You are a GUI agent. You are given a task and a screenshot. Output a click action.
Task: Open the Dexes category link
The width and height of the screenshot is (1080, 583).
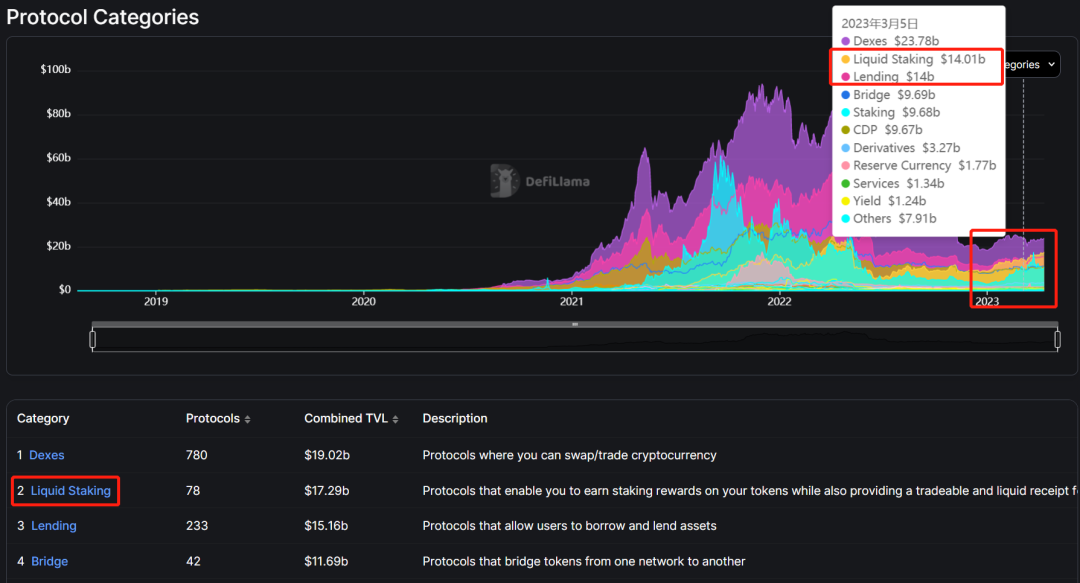tap(47, 455)
